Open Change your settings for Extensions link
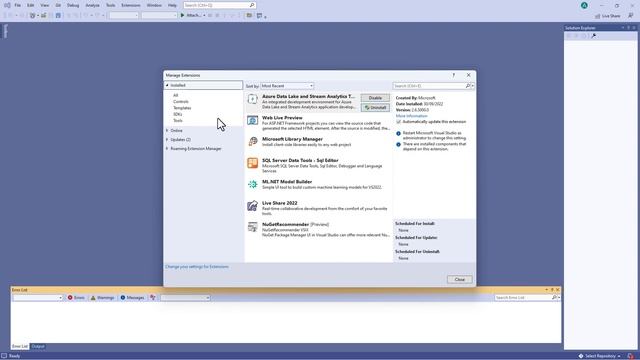This screenshot has width=640, height=360. 197,267
